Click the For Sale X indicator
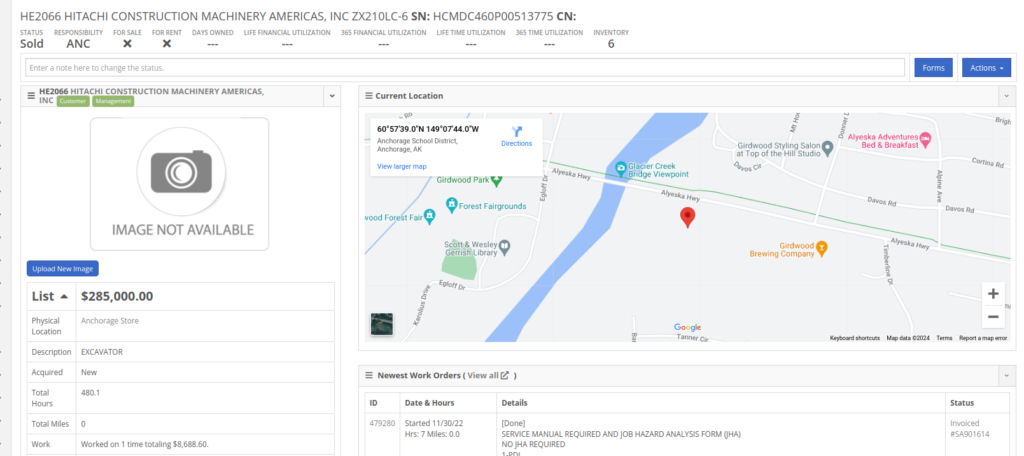This screenshot has height=456, width=1024. coord(127,44)
